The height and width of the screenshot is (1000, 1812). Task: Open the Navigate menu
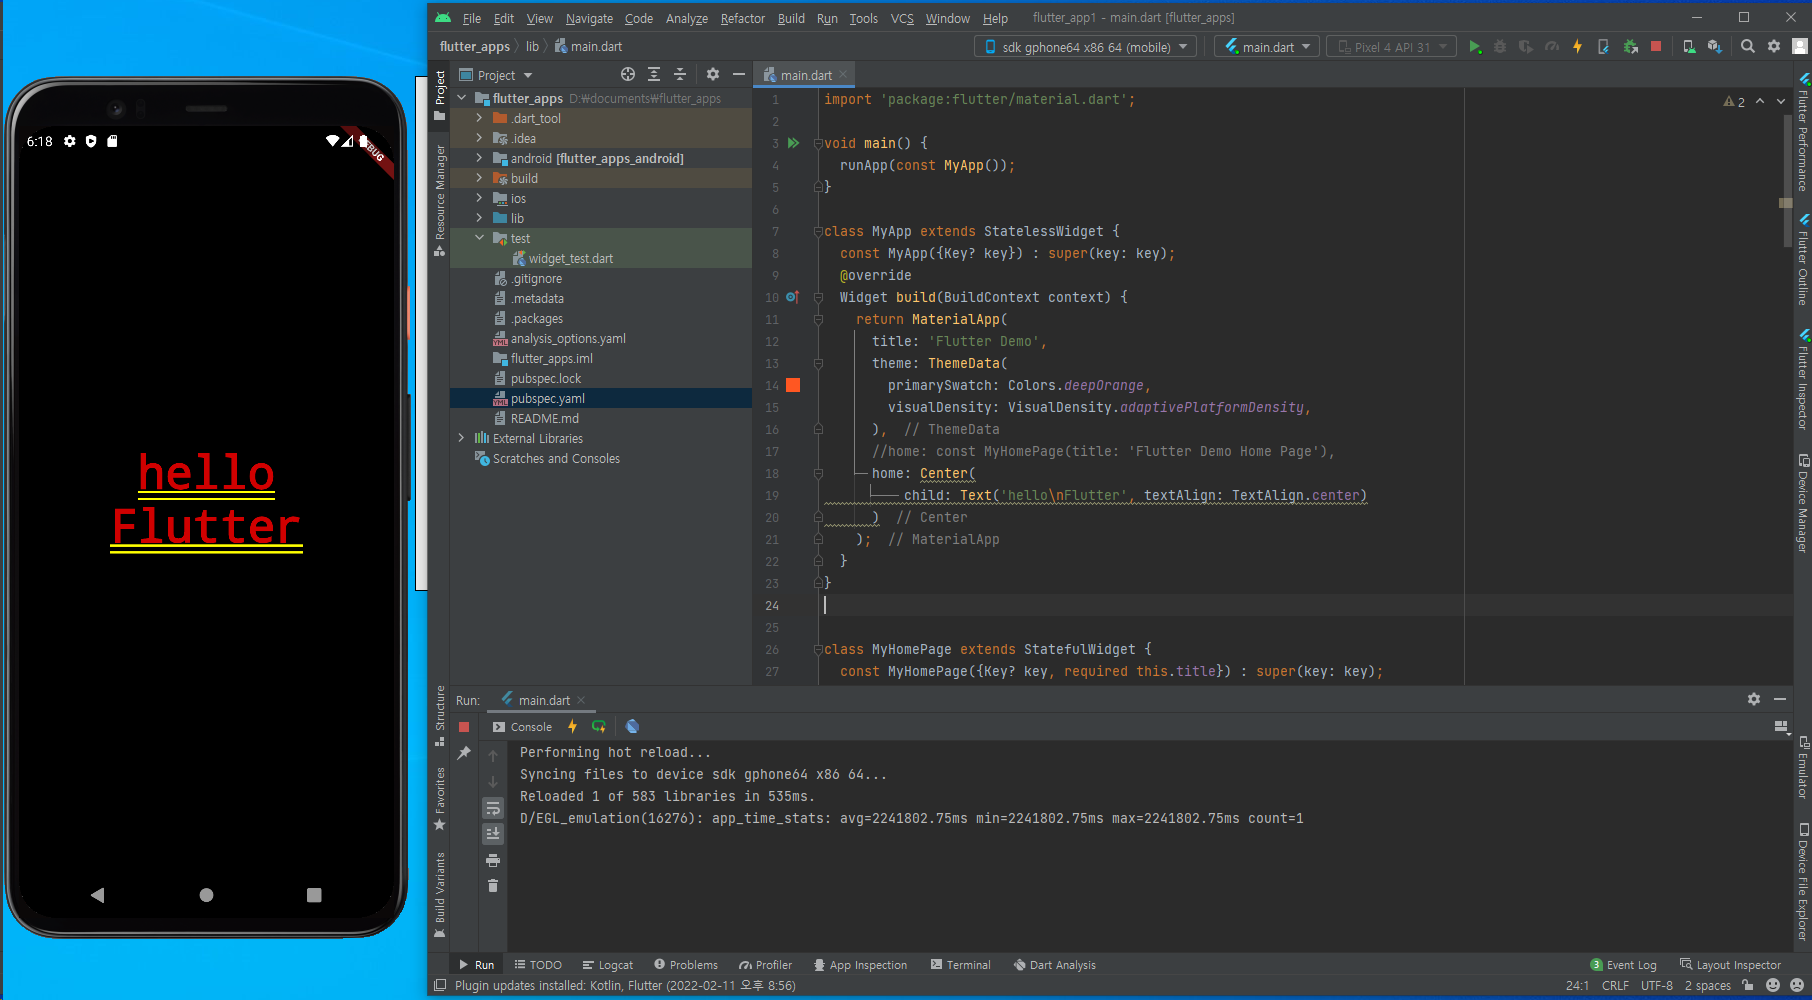(x=589, y=18)
